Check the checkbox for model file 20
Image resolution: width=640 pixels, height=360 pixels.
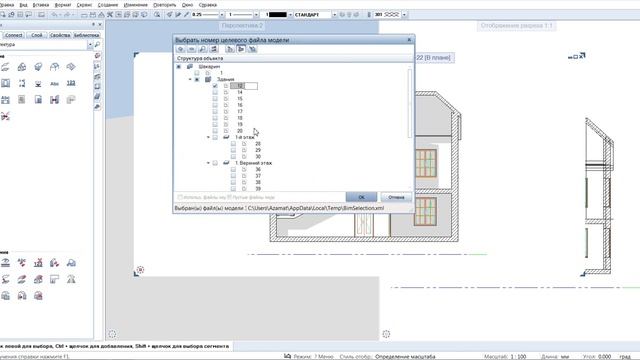click(x=215, y=131)
